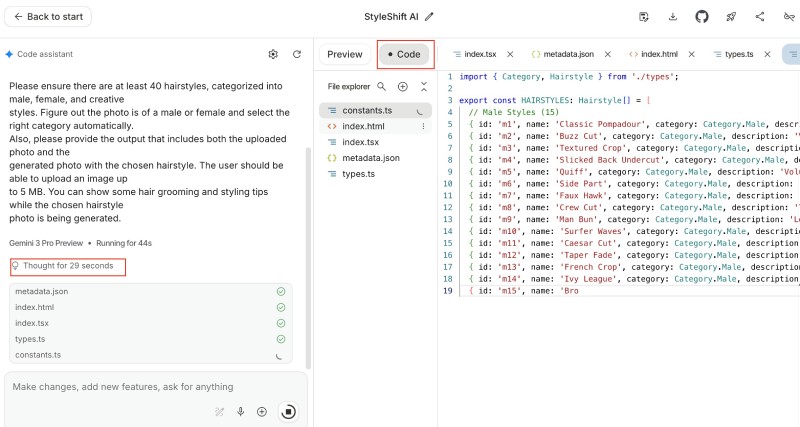This screenshot has height=427, width=800.
Task: Switch to the Preview tab
Action: coord(345,54)
